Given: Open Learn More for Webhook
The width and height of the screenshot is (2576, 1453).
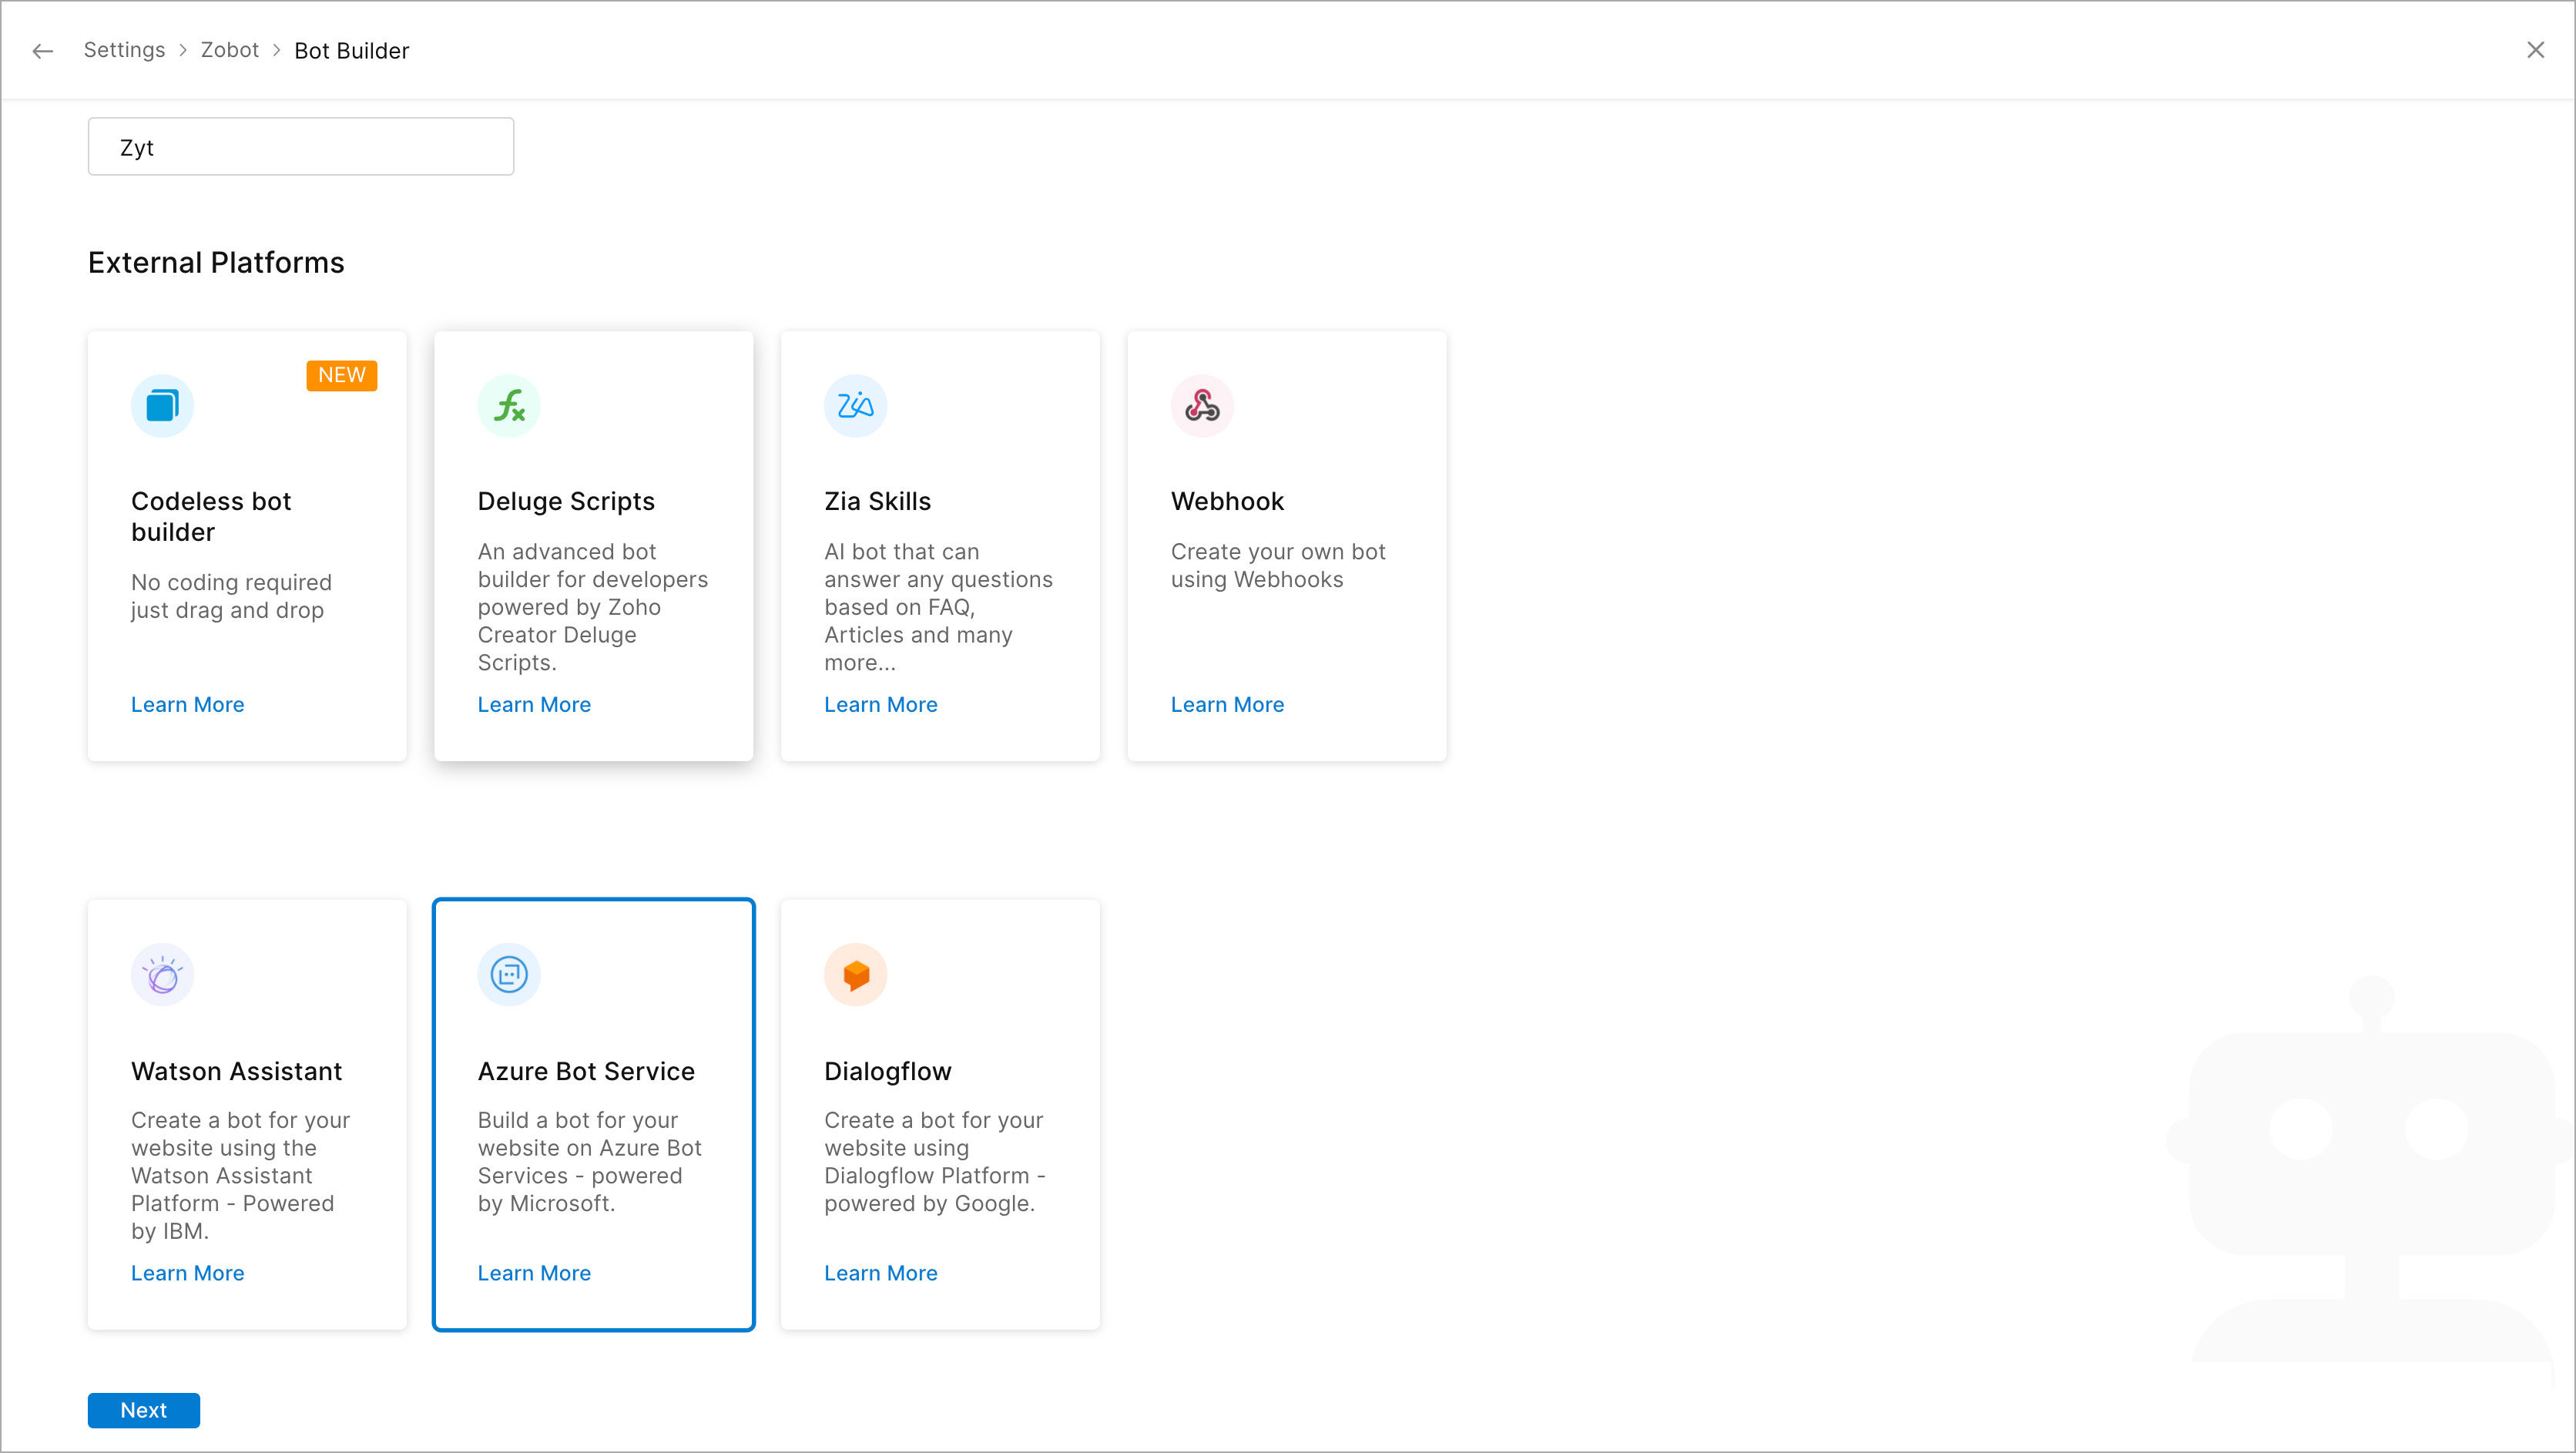Looking at the screenshot, I should pos(1227,704).
